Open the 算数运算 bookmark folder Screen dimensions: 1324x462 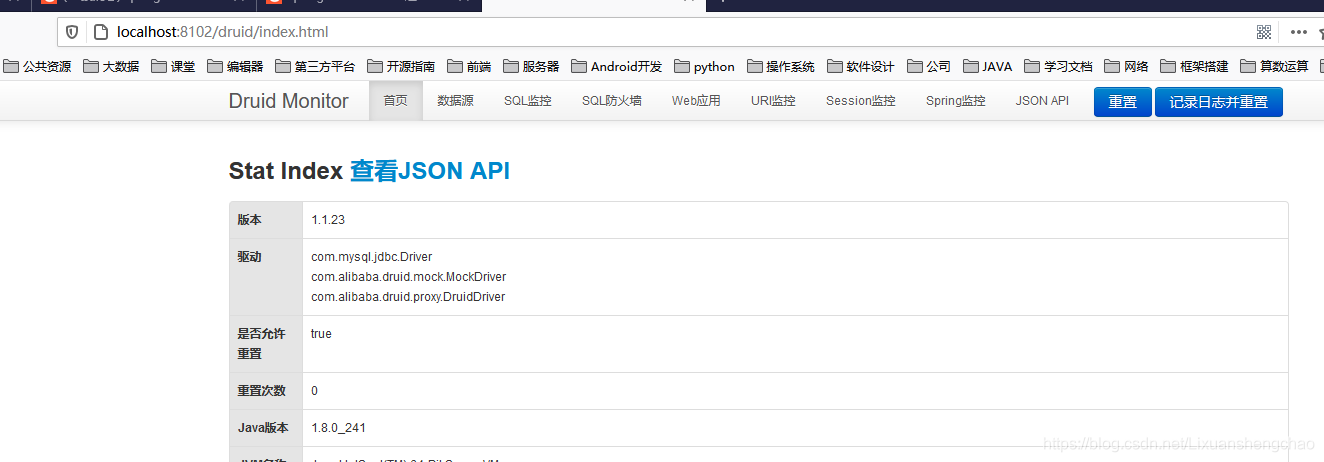1274,67
